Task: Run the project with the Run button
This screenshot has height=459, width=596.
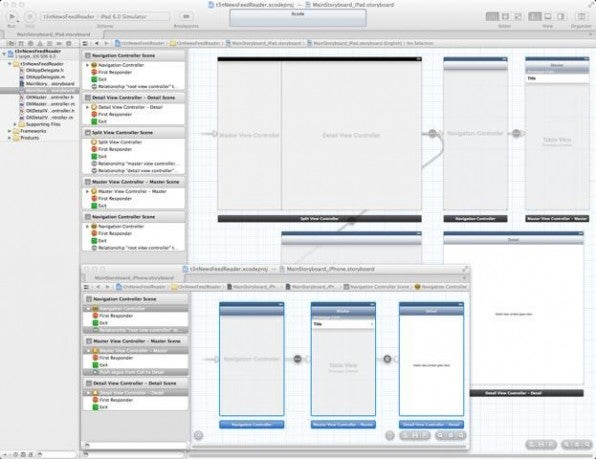Action: [12, 16]
